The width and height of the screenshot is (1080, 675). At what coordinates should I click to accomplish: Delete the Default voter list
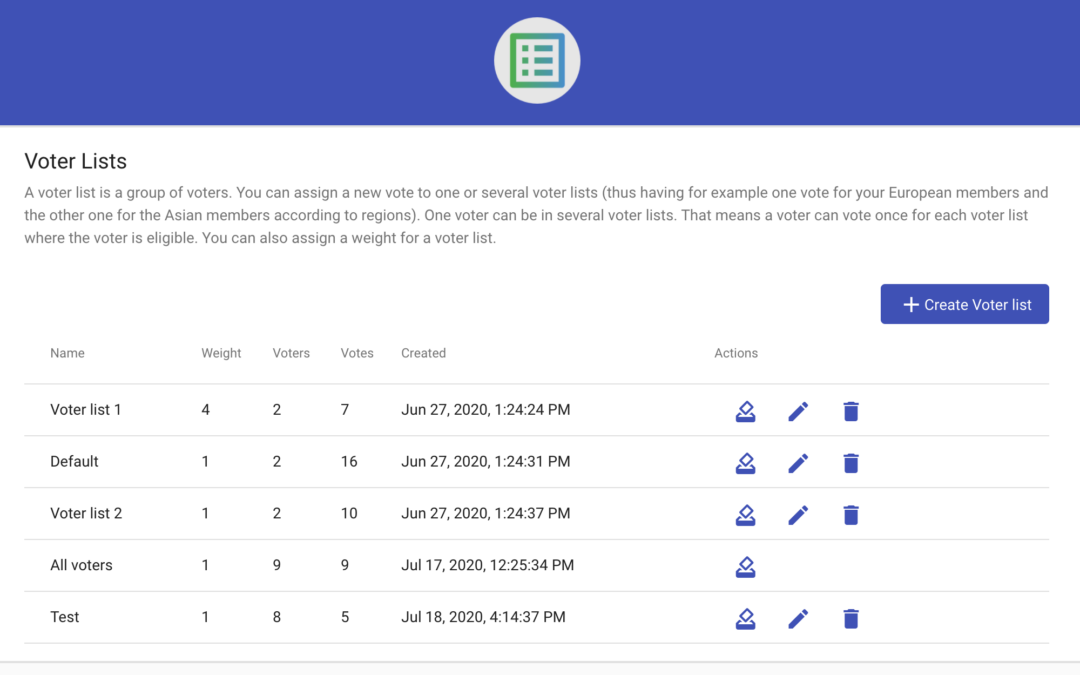(x=851, y=463)
